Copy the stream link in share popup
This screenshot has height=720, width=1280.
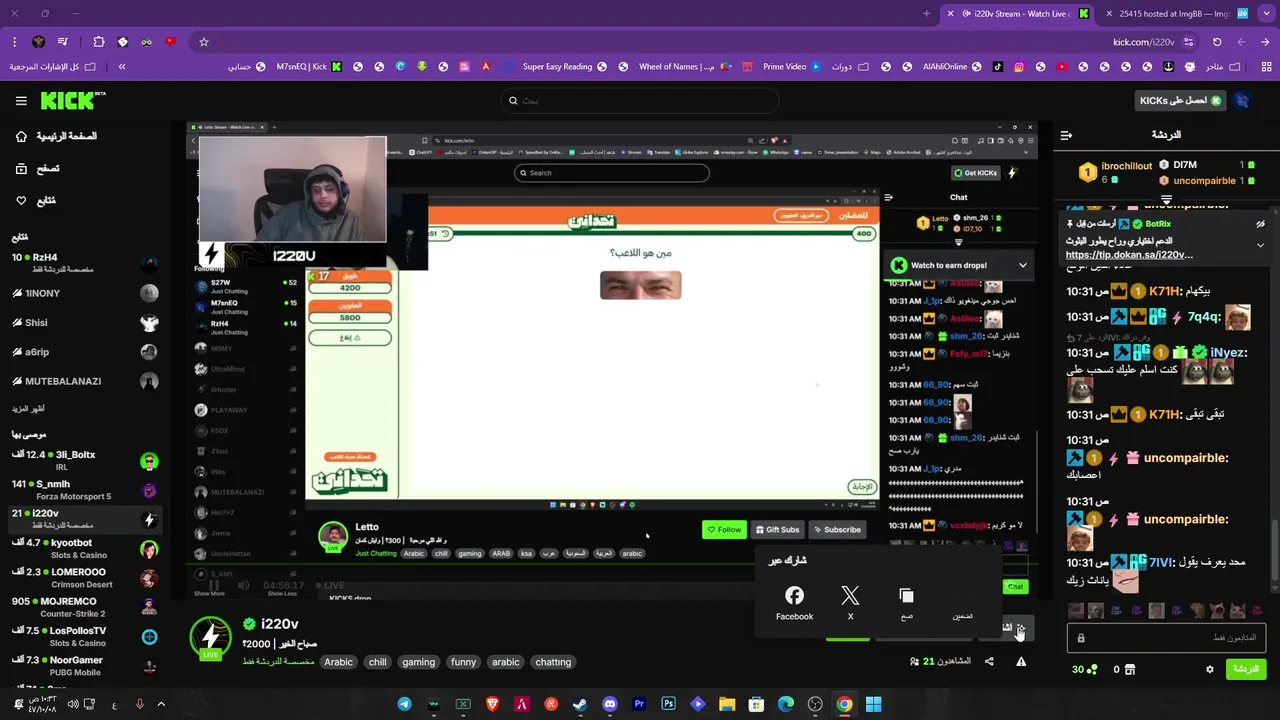point(906,603)
